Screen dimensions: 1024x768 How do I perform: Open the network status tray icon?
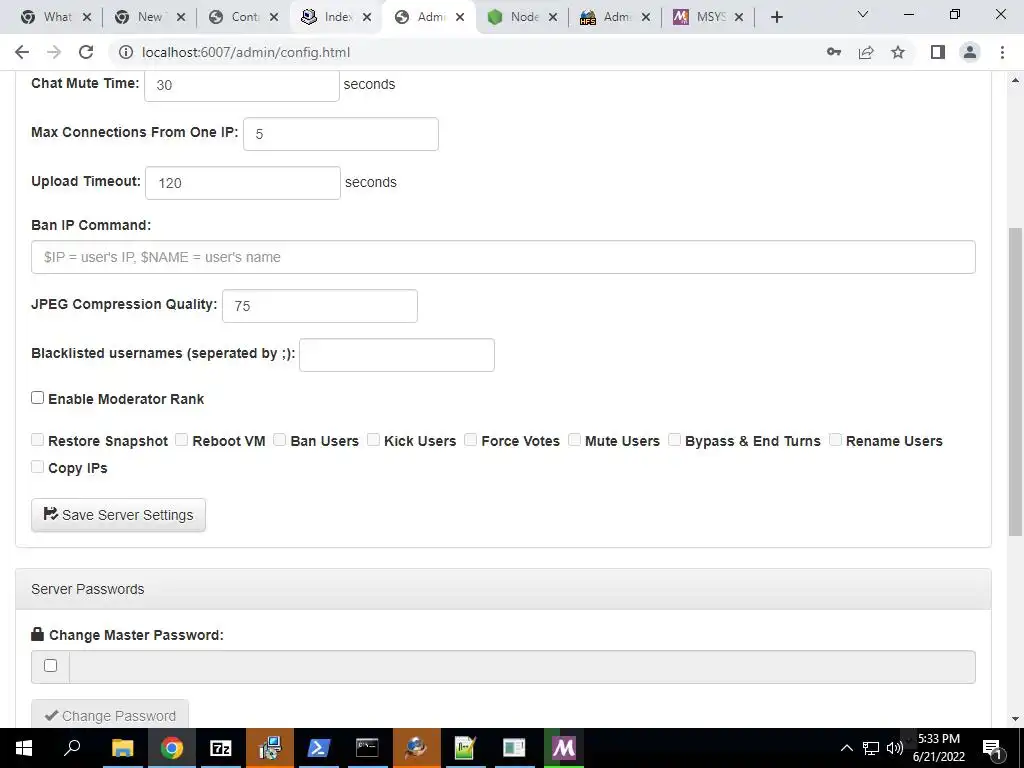871,748
